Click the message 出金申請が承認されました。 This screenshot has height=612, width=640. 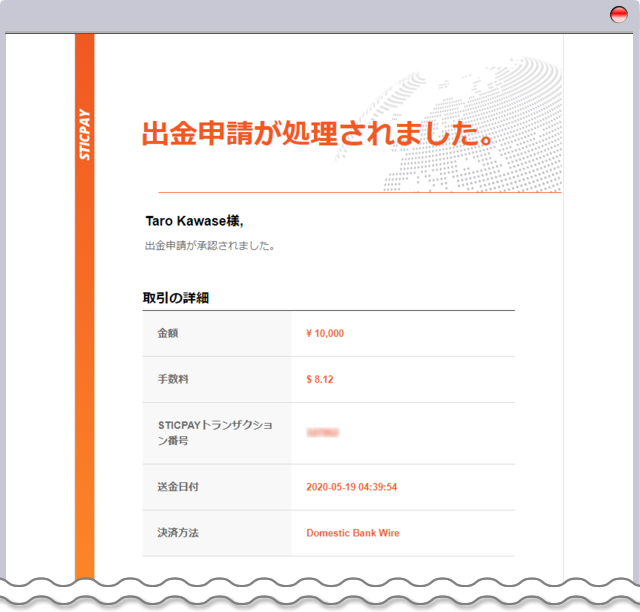(210, 245)
